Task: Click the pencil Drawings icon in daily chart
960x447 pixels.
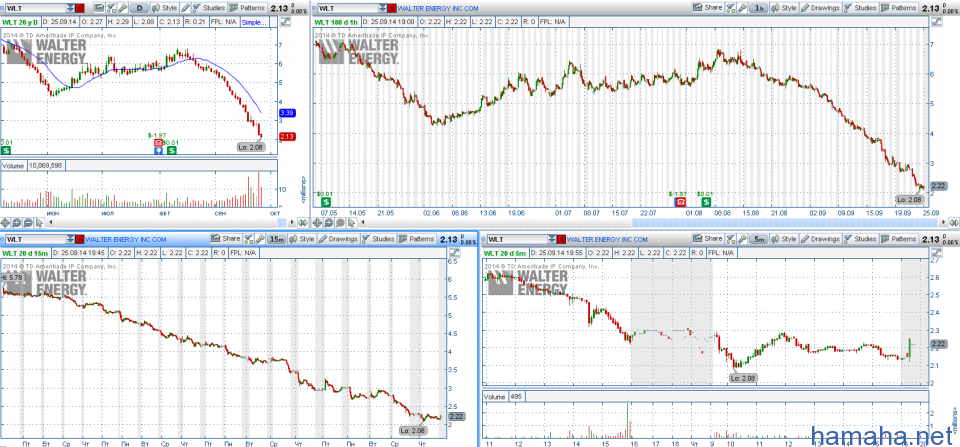Action: 185,8
